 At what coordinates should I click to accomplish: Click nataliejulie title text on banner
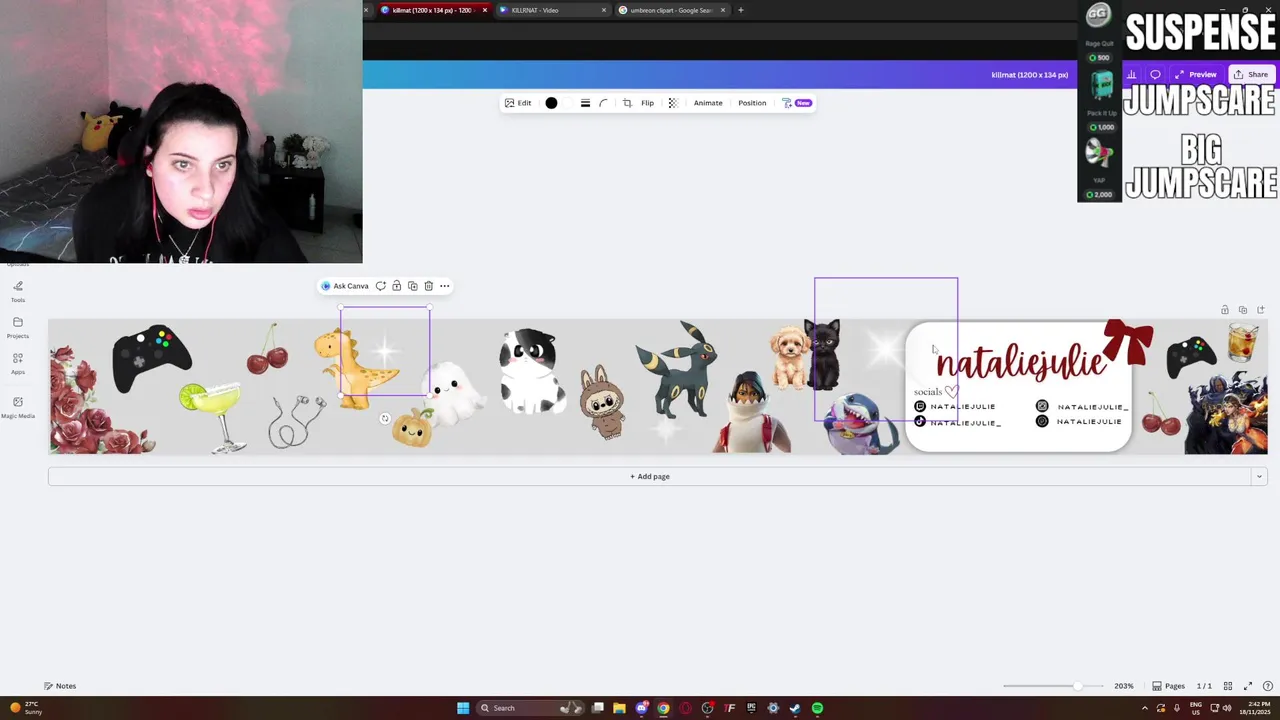click(1020, 362)
